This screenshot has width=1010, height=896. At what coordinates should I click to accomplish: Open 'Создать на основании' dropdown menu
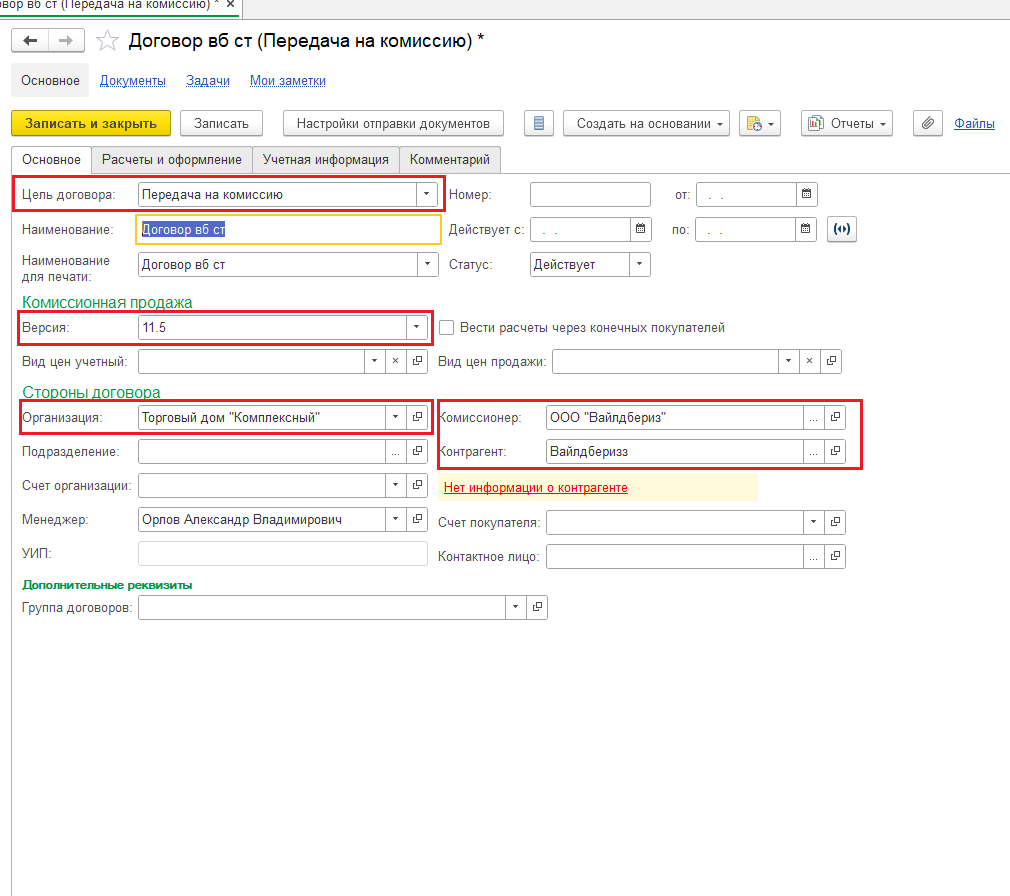[647, 123]
